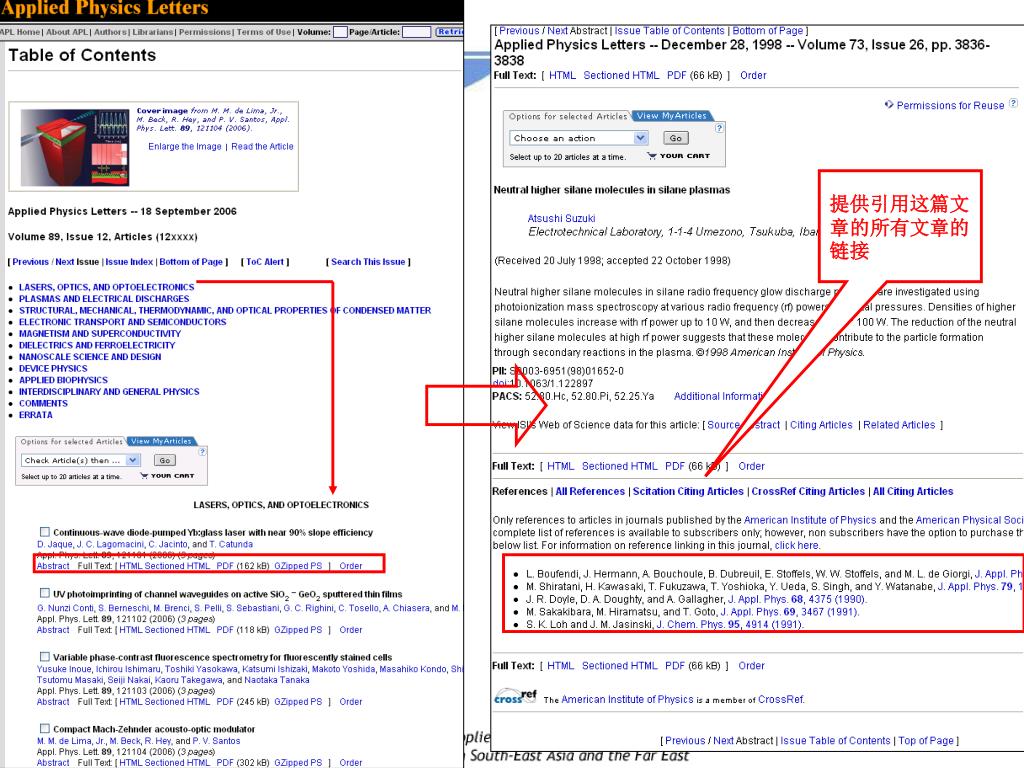Check the UV photoimprinting article checkbox

point(44,593)
